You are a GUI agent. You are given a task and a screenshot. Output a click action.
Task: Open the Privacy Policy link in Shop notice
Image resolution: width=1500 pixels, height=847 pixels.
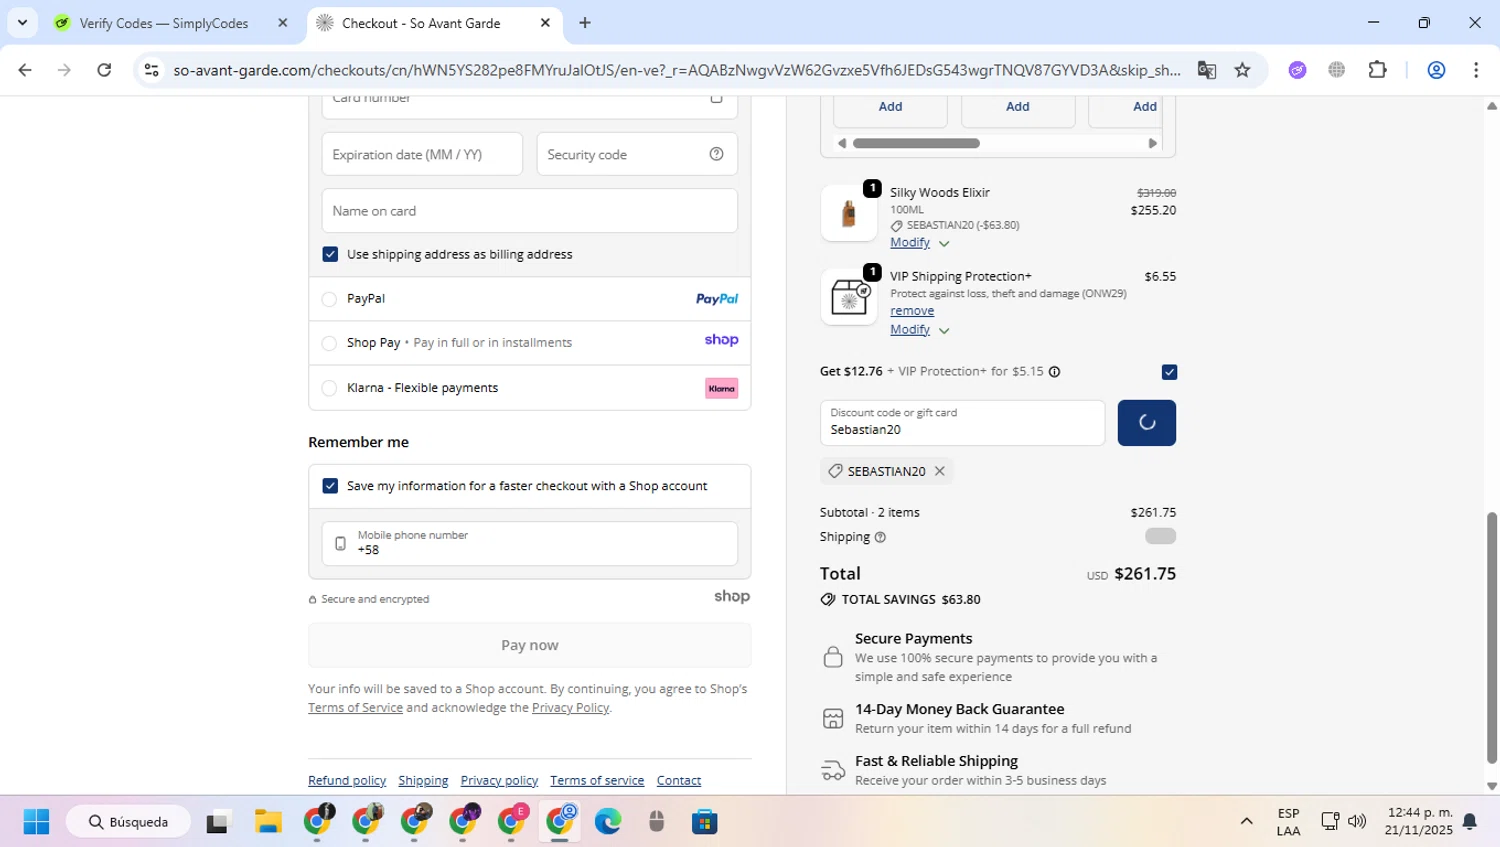coord(570,707)
